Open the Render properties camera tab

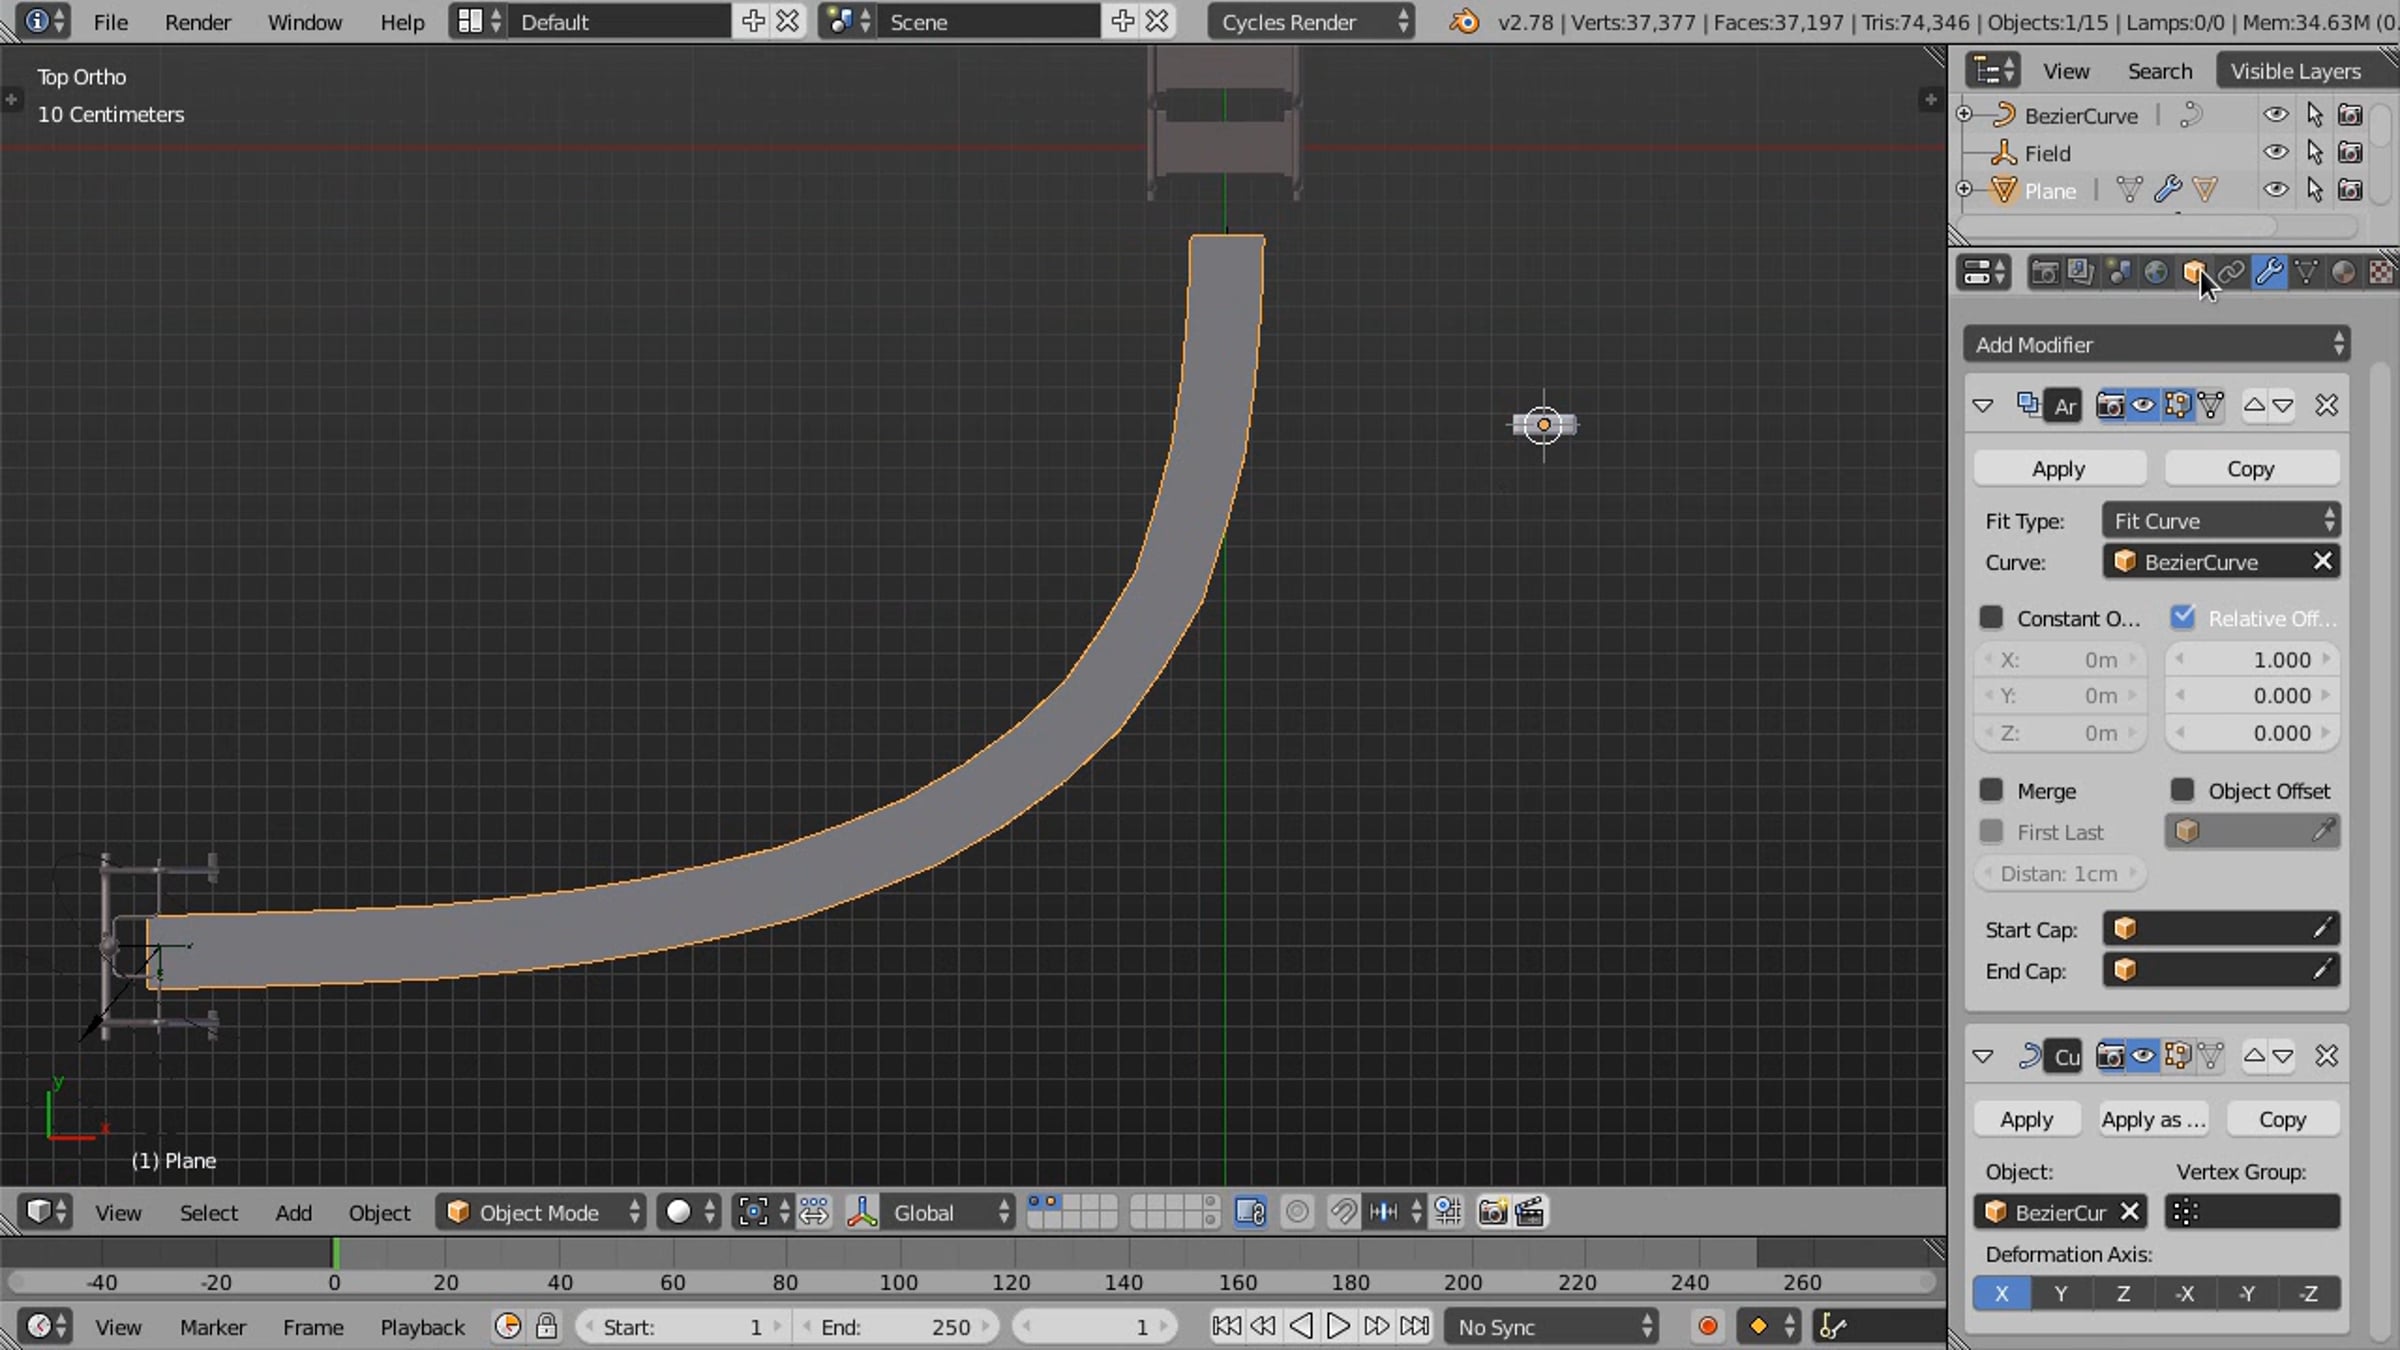coord(2044,272)
